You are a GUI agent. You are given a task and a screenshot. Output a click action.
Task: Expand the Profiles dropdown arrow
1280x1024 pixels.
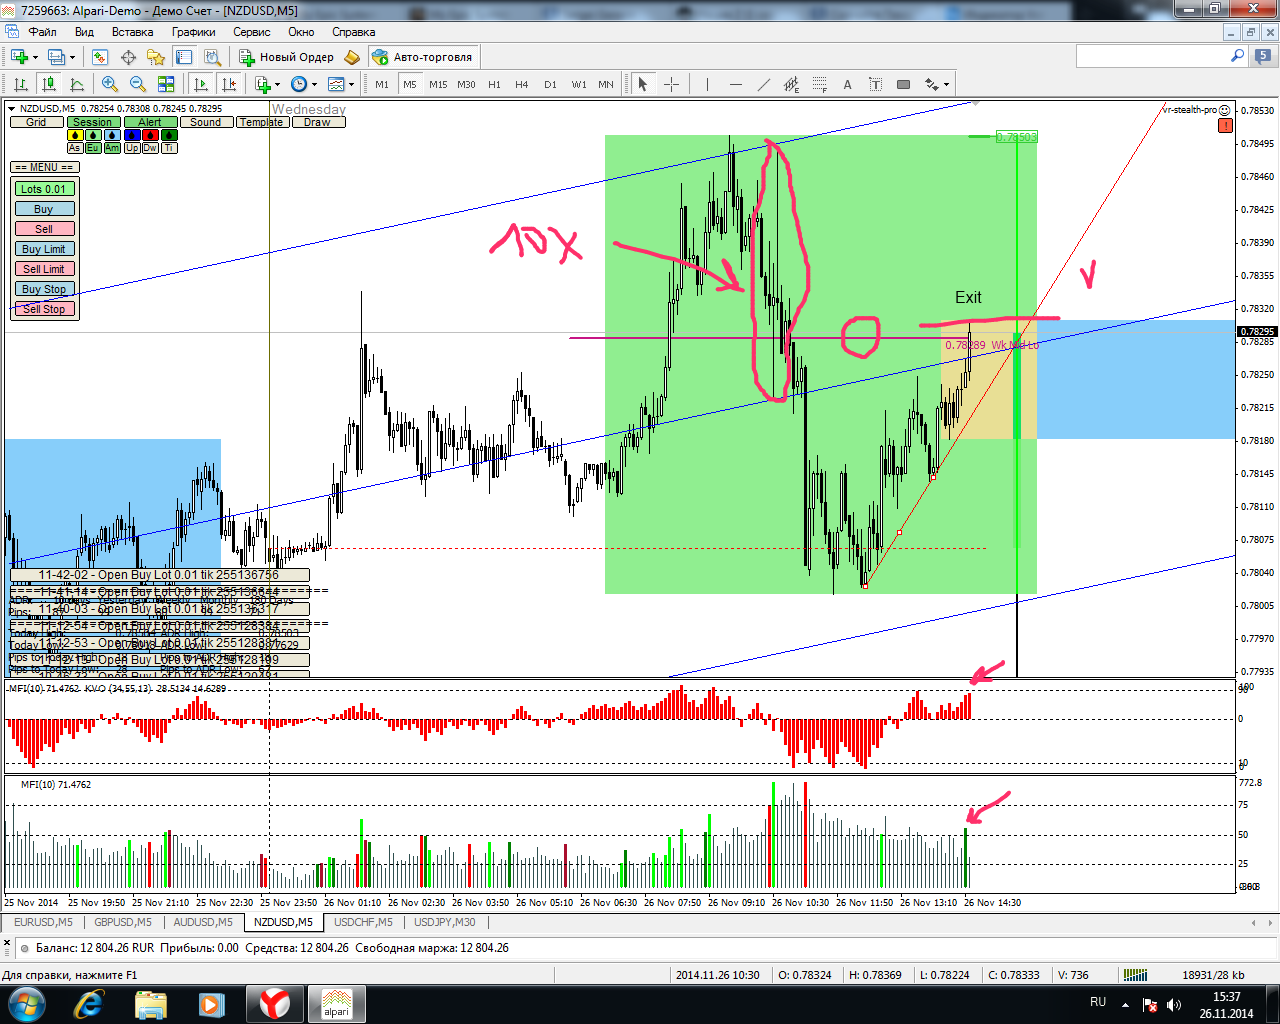pos(72,57)
